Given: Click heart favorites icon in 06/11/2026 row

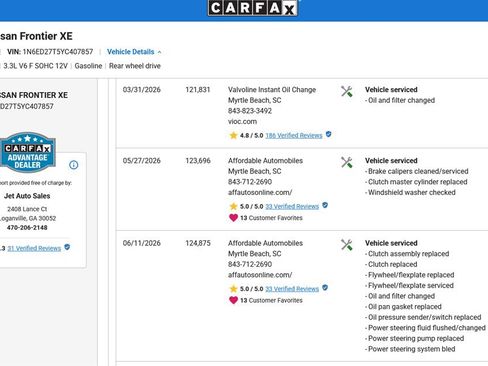Looking at the screenshot, I should 233,300.
